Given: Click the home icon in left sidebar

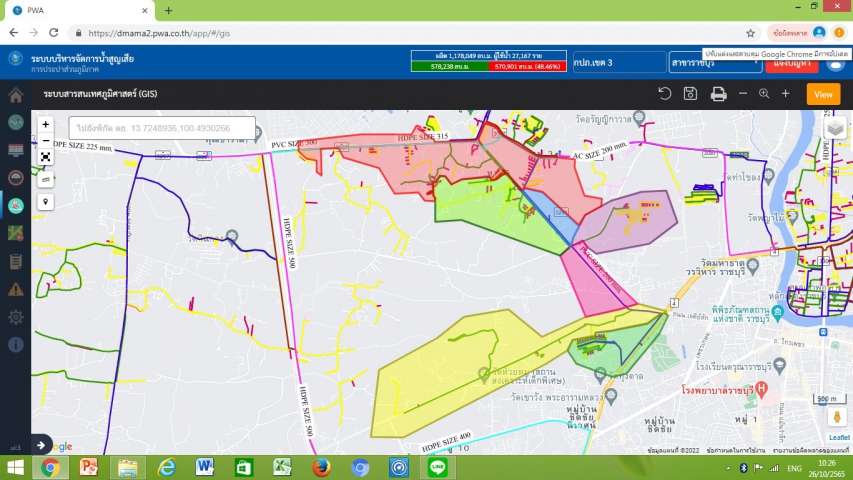Looking at the screenshot, I should pos(15,96).
